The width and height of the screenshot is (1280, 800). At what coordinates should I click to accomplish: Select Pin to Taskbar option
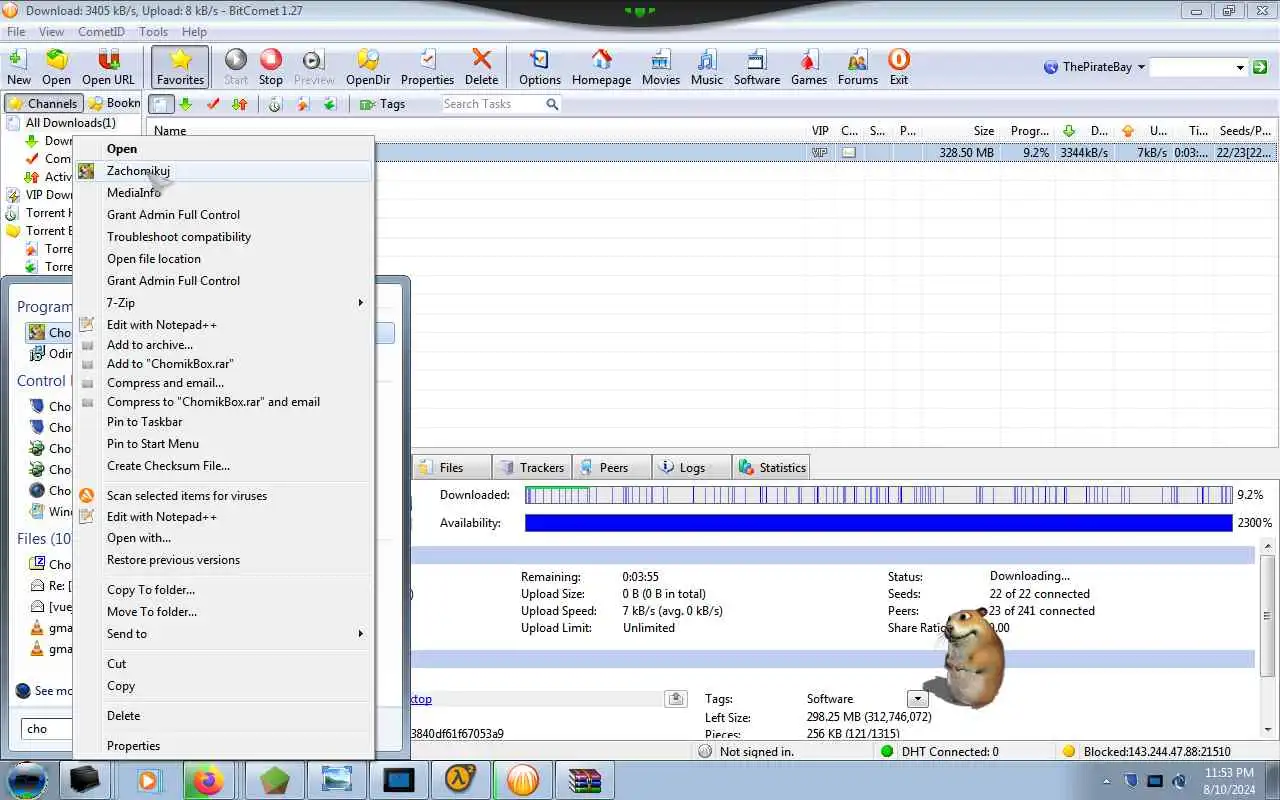click(x=224, y=422)
